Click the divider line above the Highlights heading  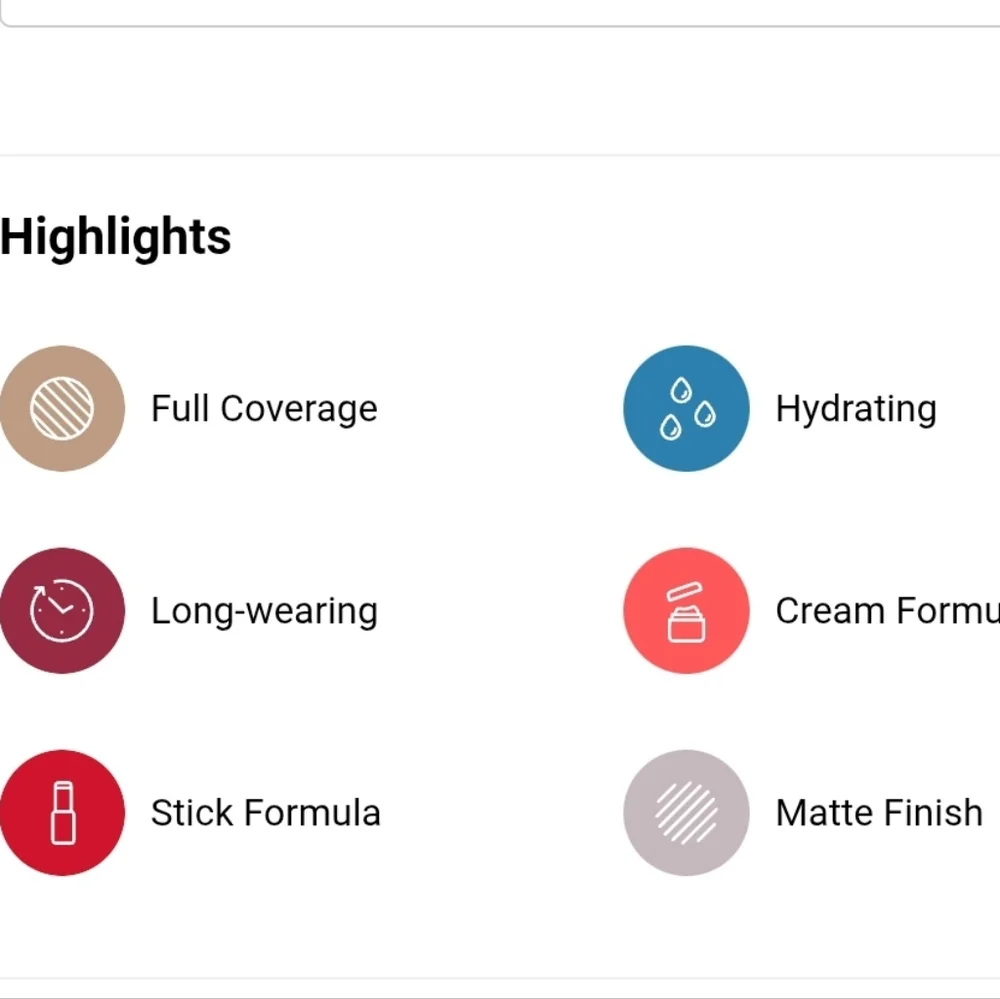pos(500,155)
